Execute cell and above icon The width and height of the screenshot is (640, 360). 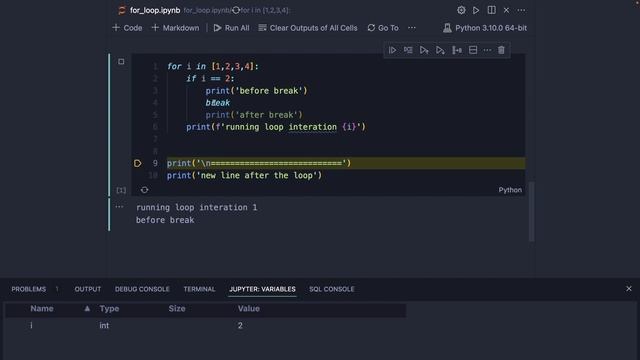pyautogui.click(x=424, y=50)
